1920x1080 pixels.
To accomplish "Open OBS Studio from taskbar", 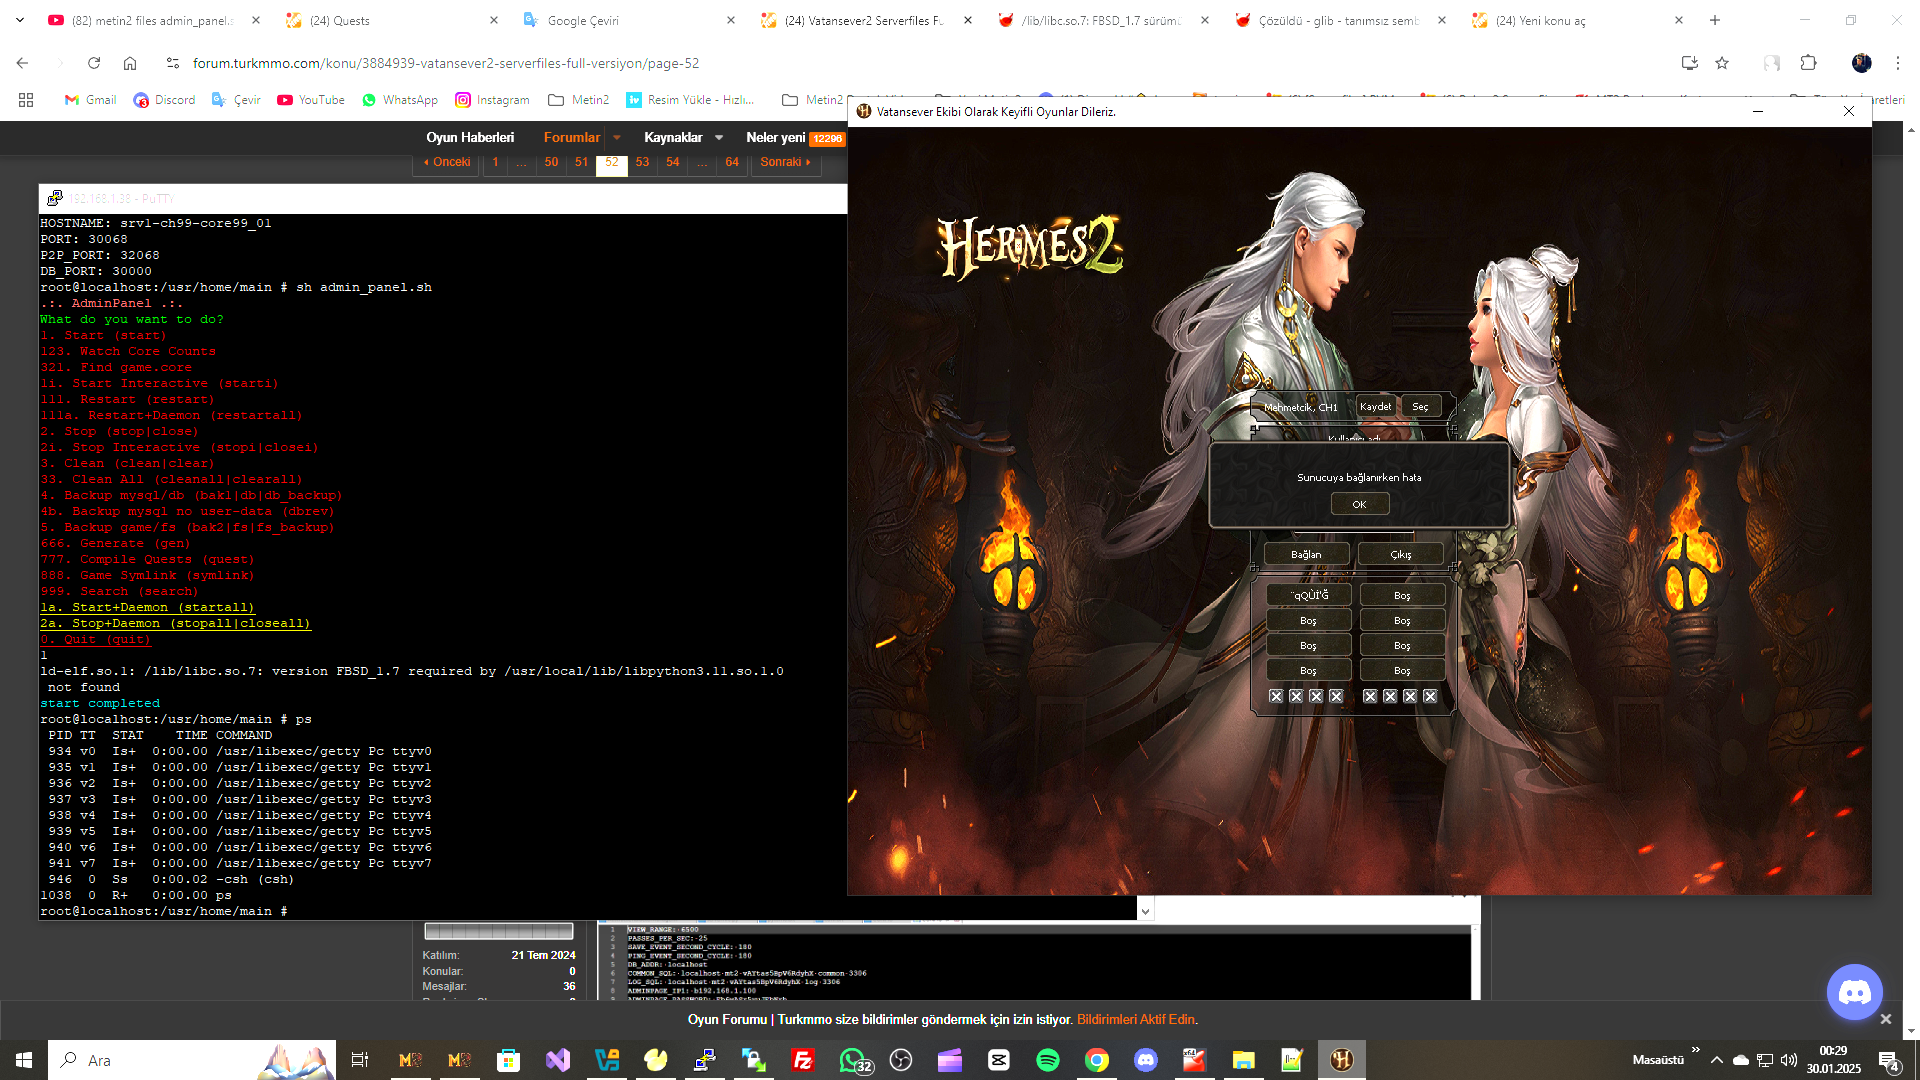I will tap(901, 1060).
